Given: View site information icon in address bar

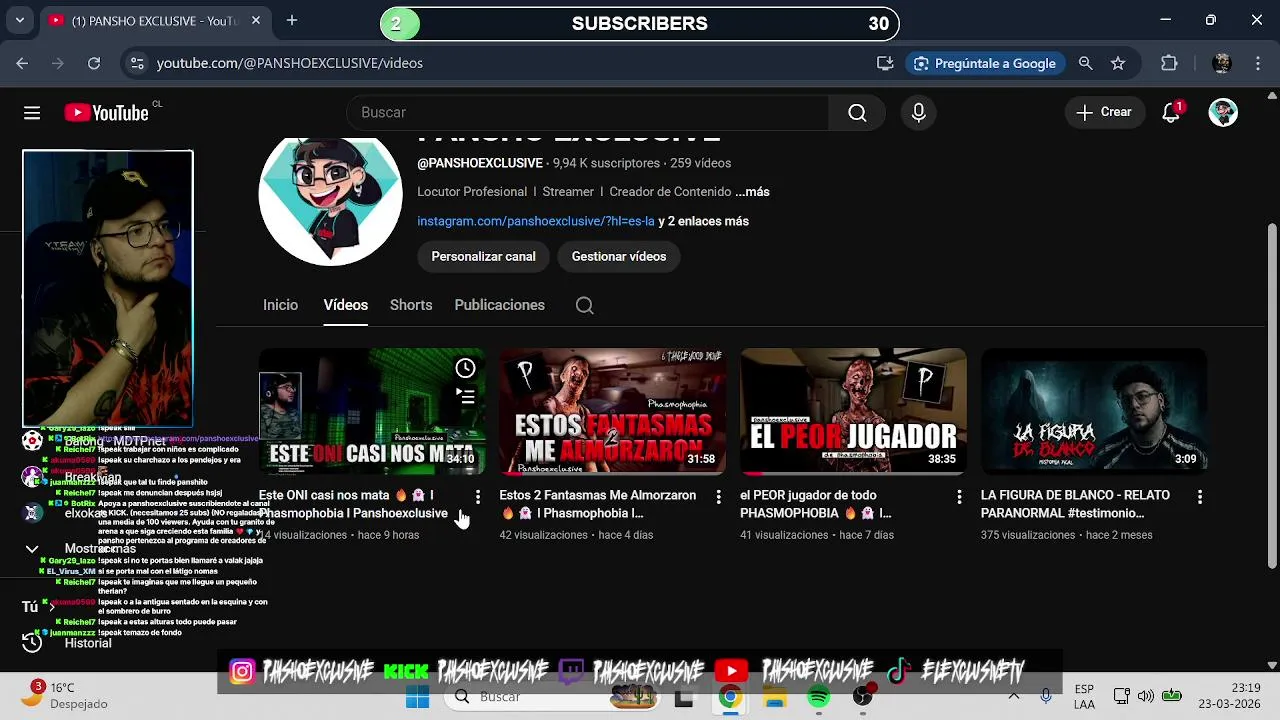Looking at the screenshot, I should 137,63.
